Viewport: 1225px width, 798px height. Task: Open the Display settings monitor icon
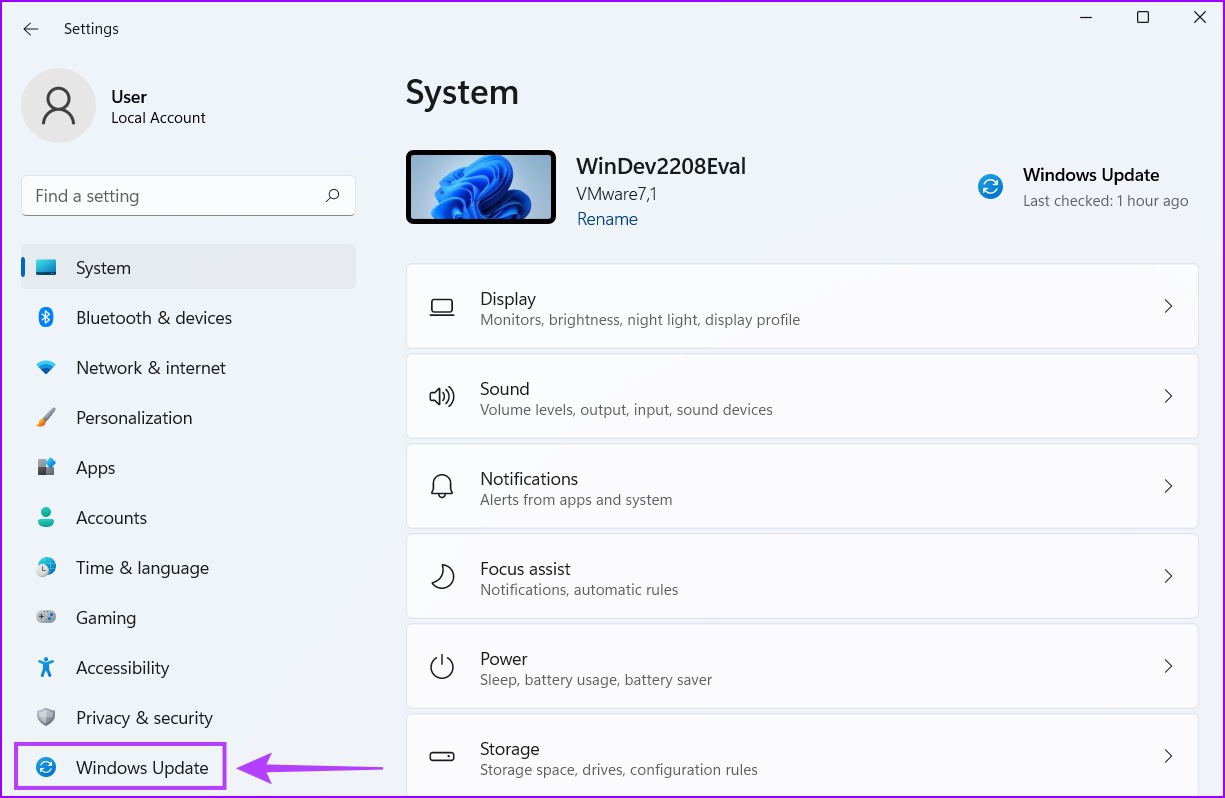tap(442, 306)
